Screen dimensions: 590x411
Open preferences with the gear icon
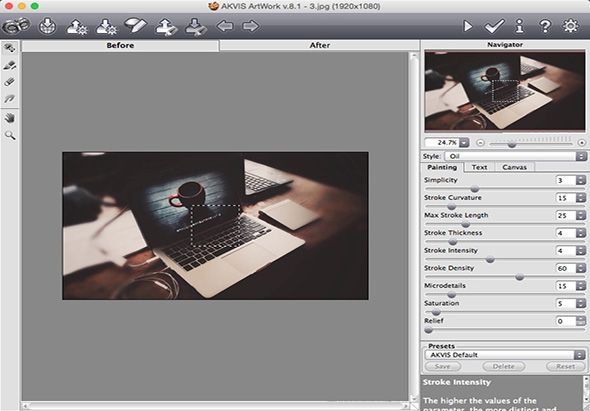(570, 26)
